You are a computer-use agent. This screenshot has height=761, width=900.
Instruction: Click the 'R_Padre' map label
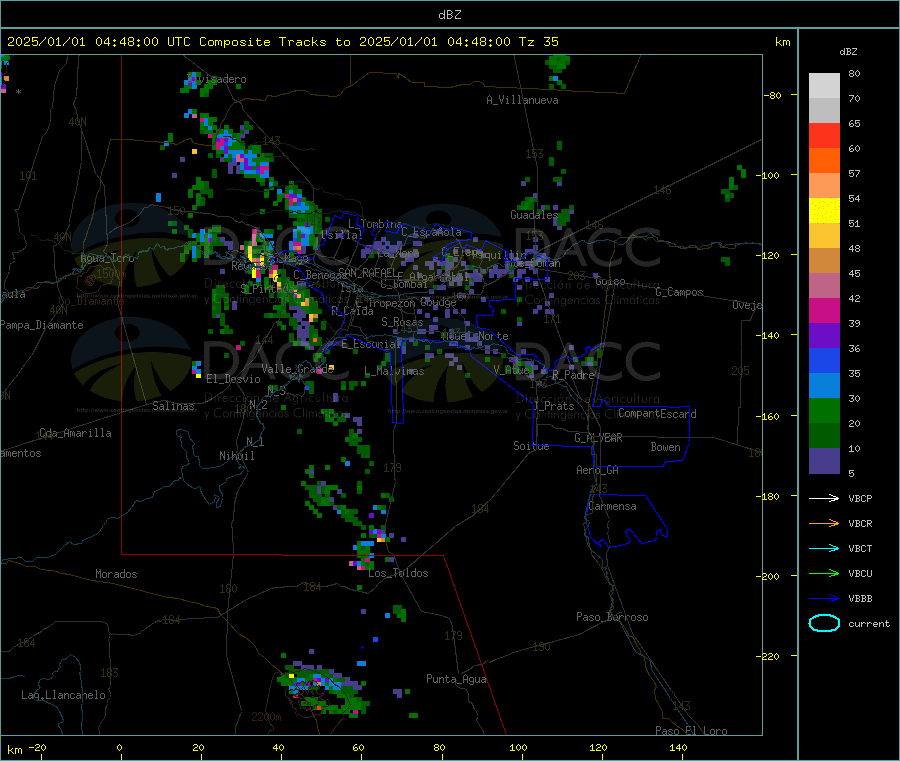pyautogui.click(x=573, y=375)
